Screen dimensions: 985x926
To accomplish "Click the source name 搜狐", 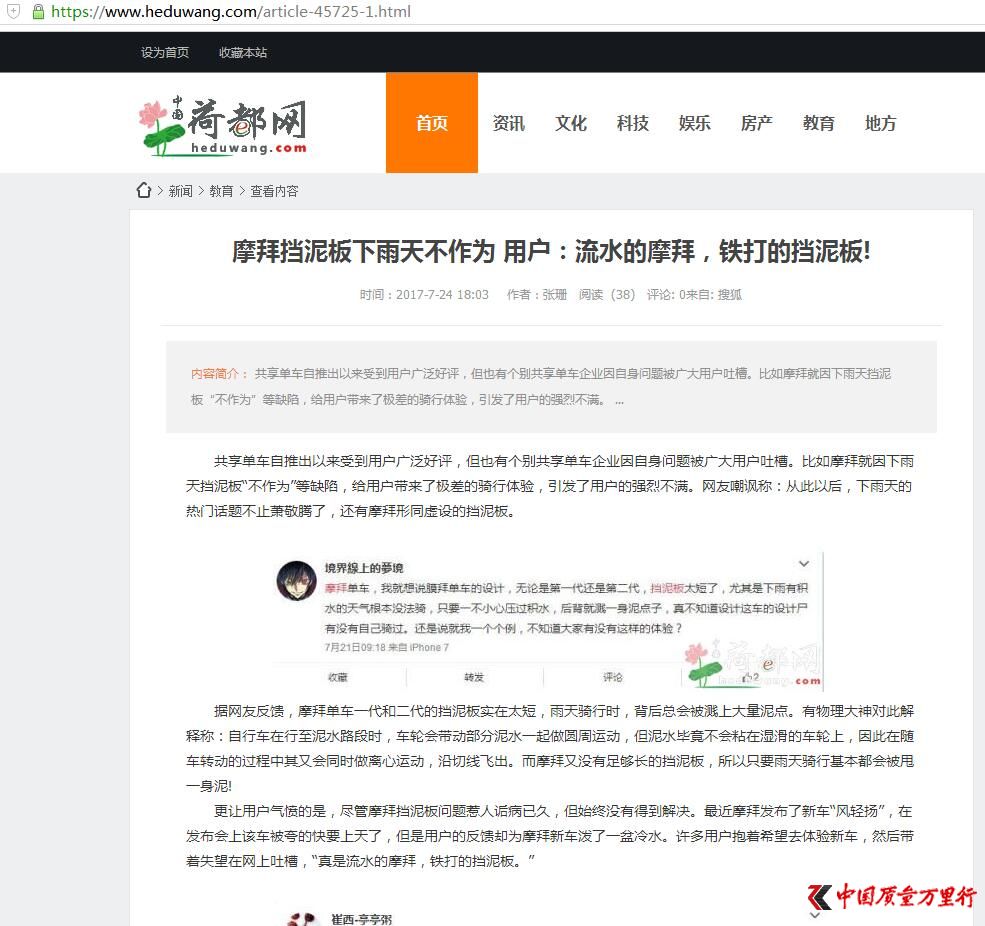I will tap(730, 295).
